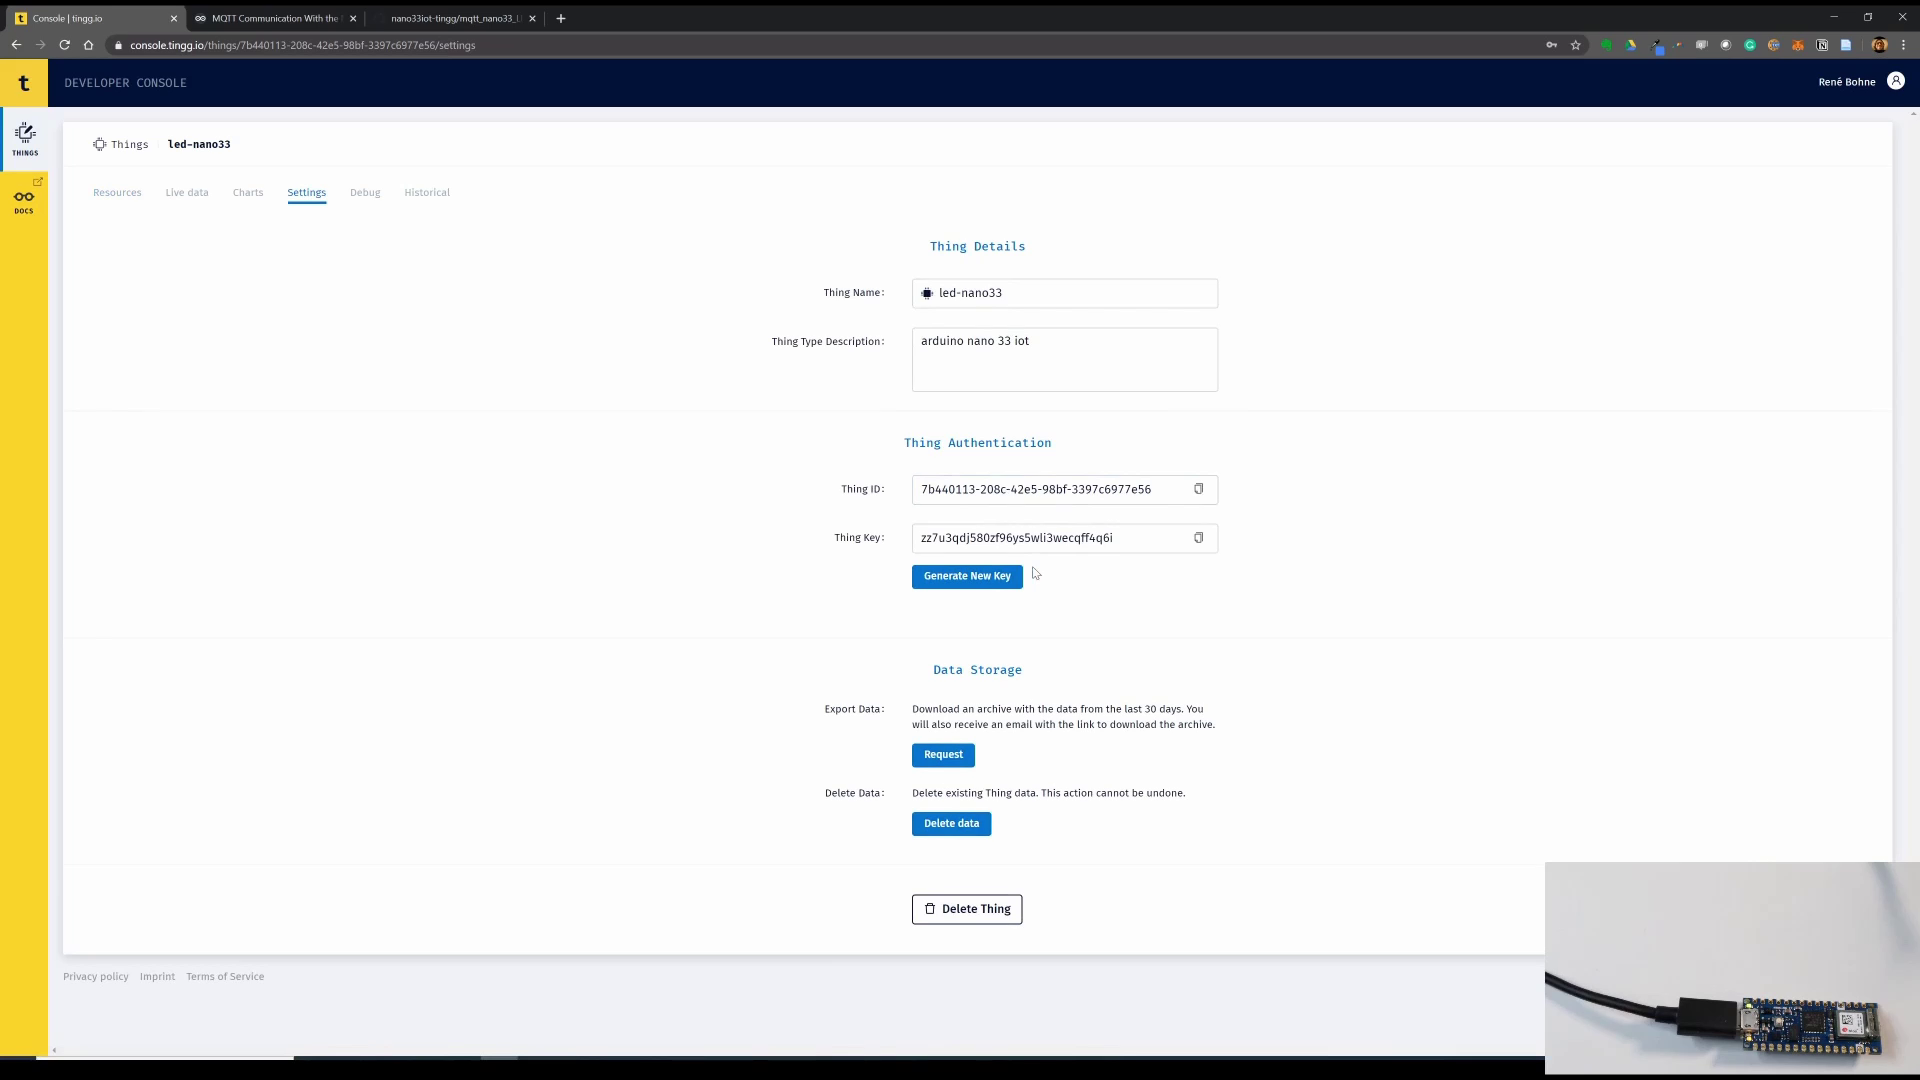Viewport: 1920px width, 1080px height.
Task: Open the Privacy policy link
Action: [96, 976]
